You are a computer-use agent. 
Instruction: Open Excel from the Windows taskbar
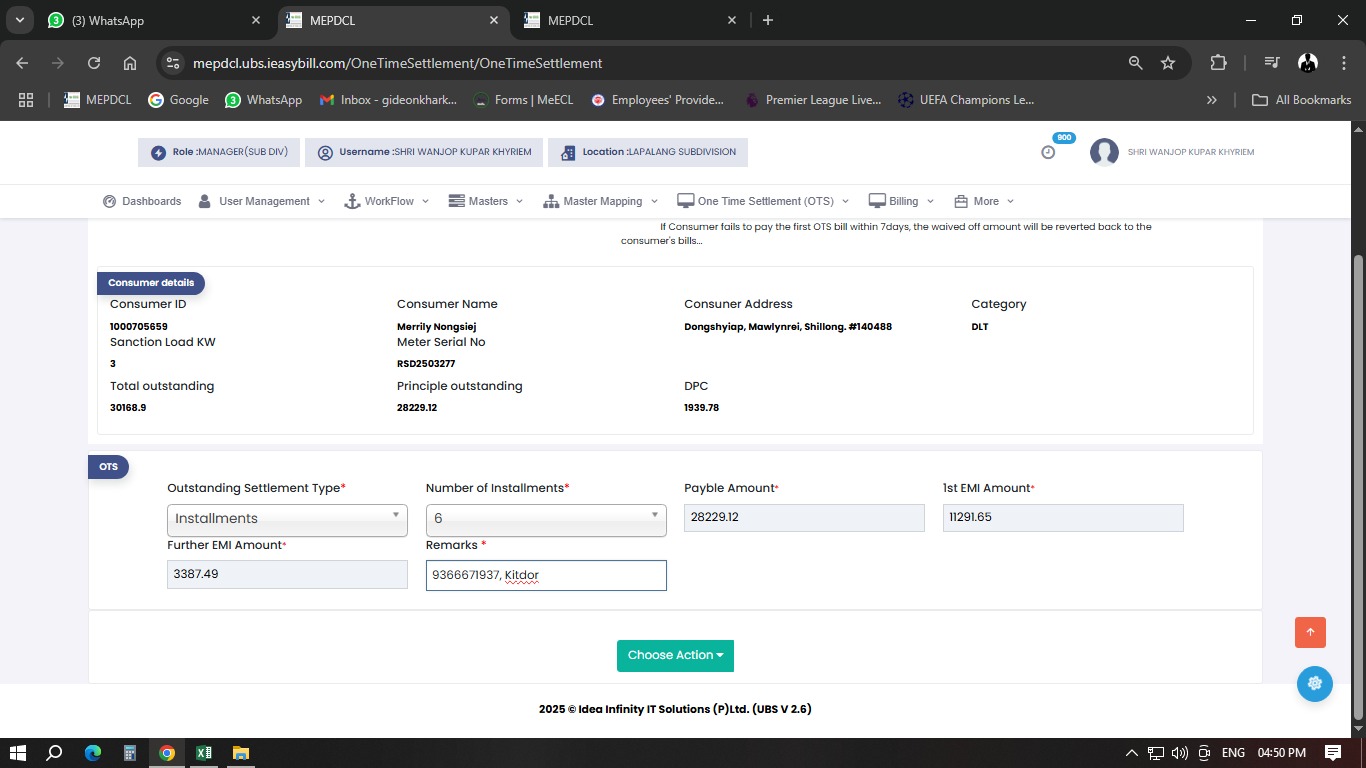coord(204,753)
